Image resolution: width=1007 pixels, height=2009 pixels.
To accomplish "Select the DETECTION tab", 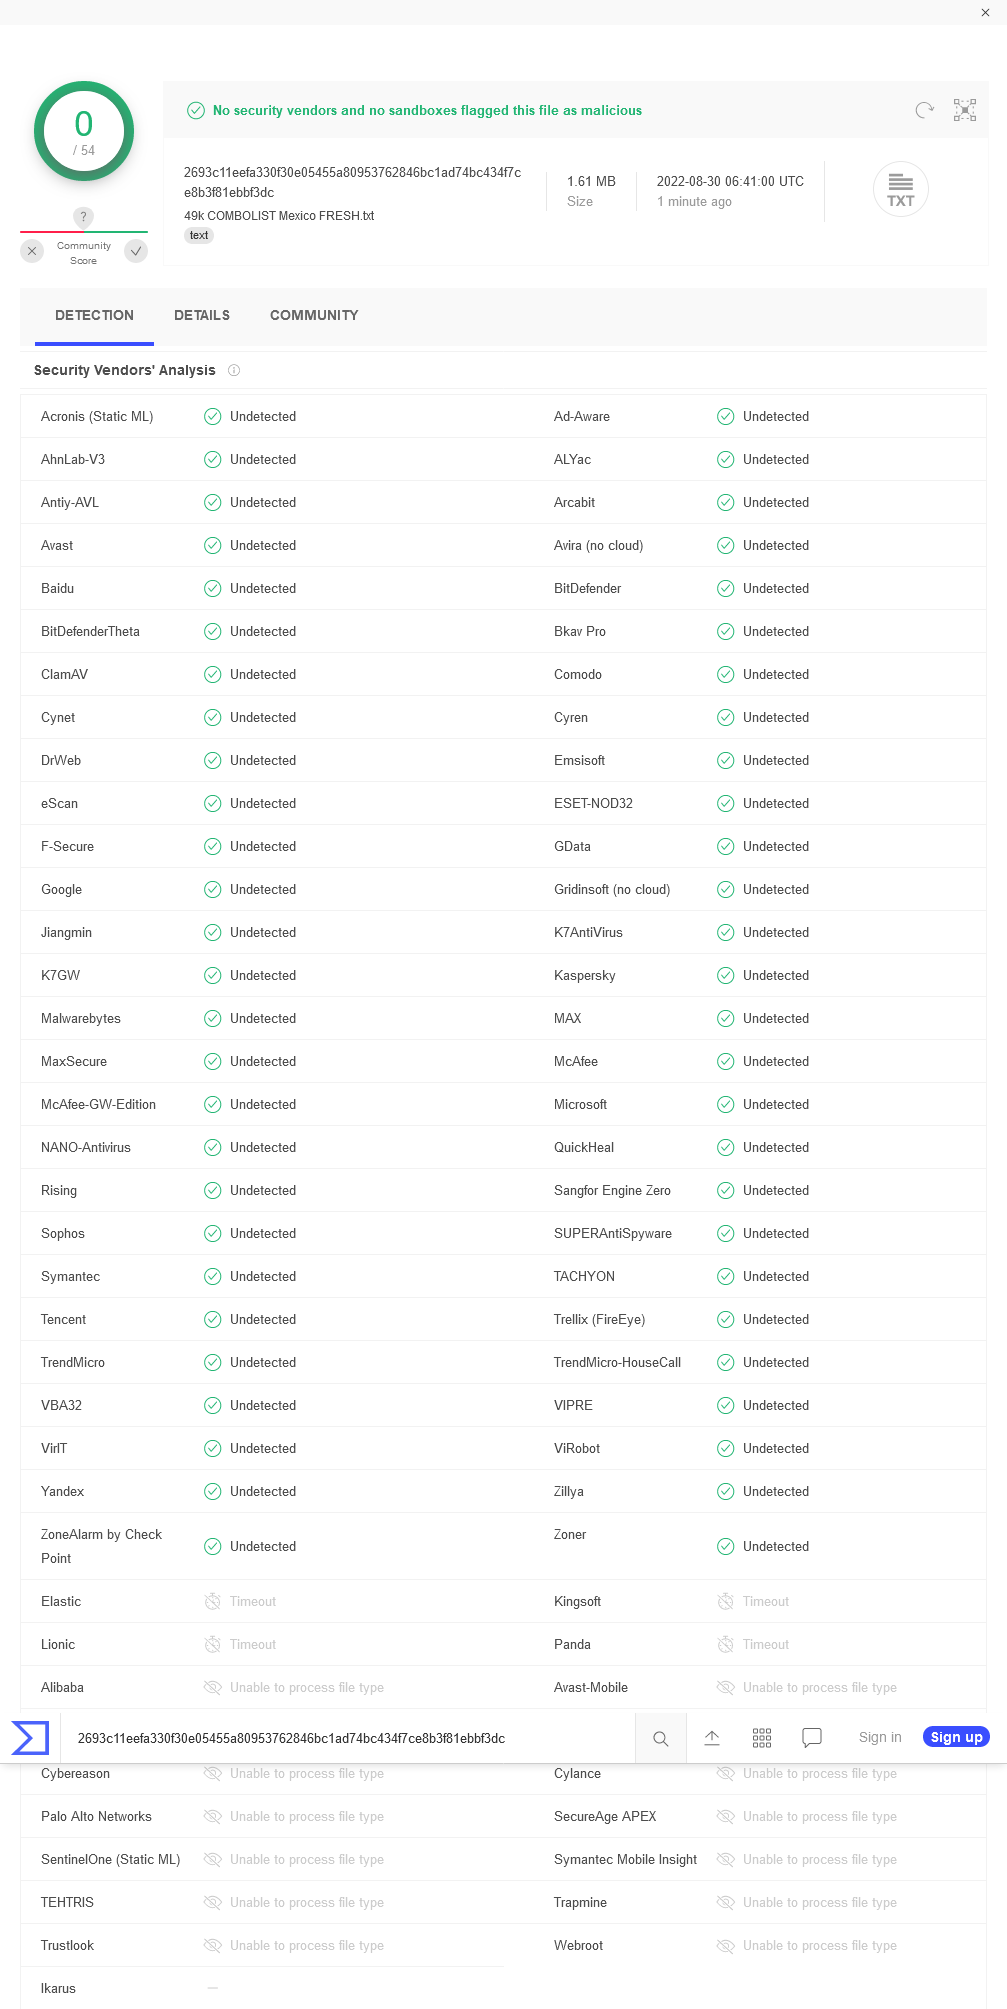I will coord(94,315).
